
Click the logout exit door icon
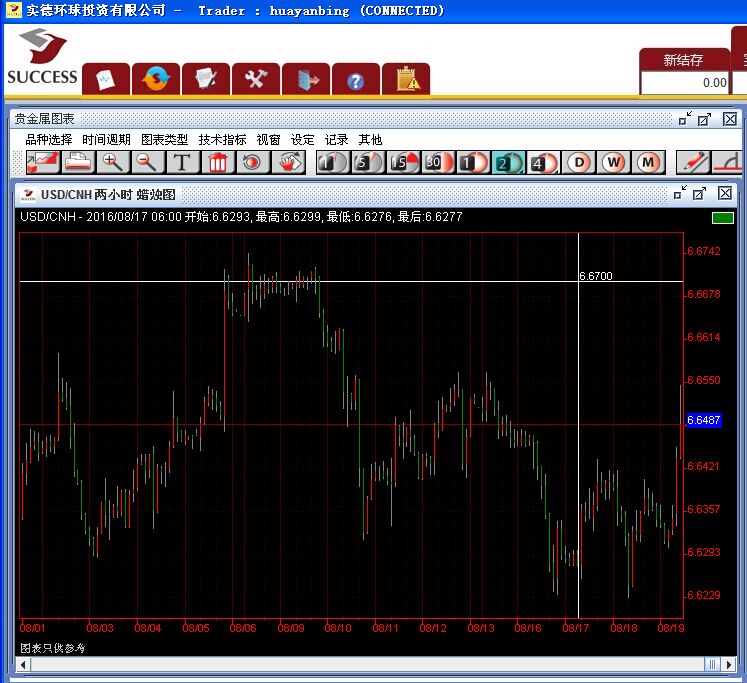(306, 79)
